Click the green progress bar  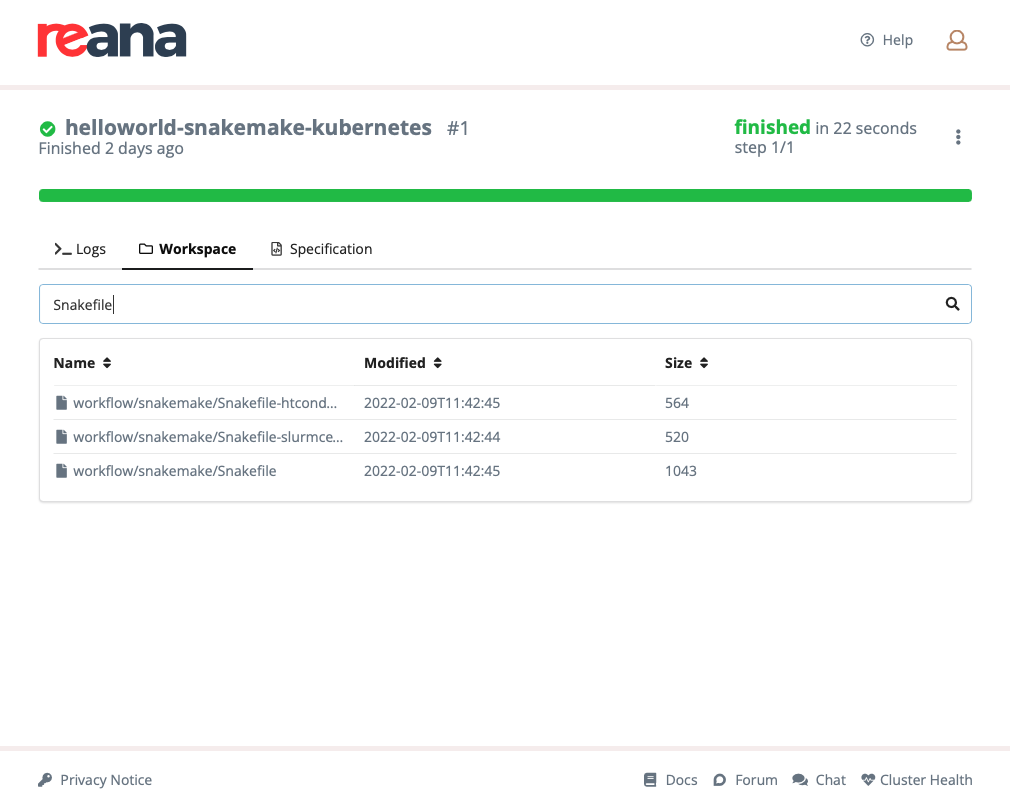point(505,195)
